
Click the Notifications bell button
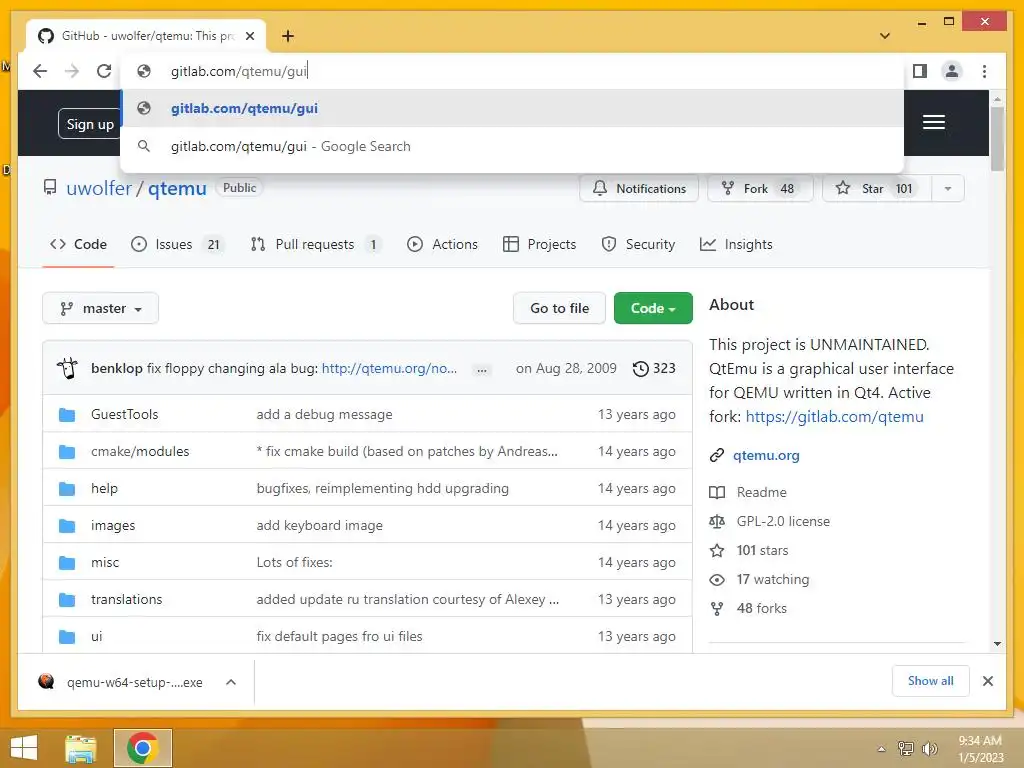pos(639,189)
